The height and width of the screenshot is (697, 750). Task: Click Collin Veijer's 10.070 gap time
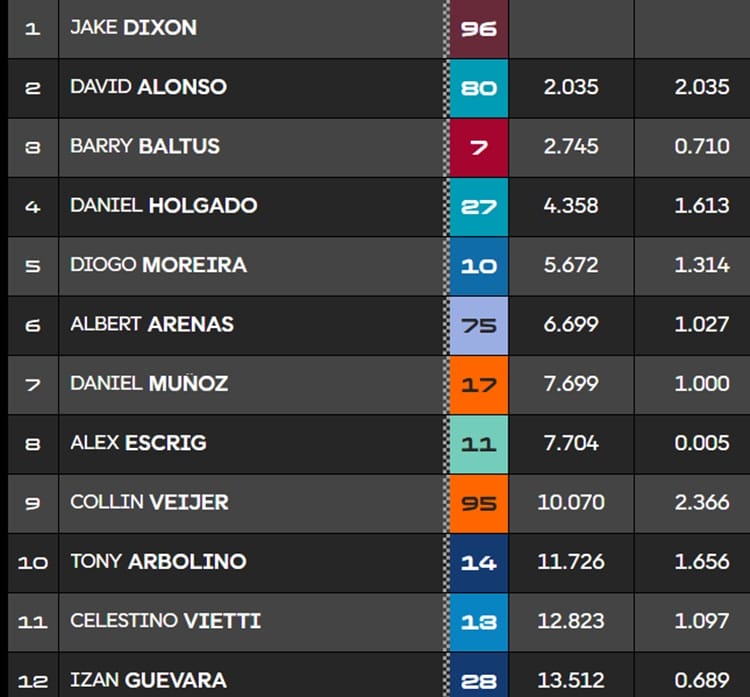[x=571, y=502]
